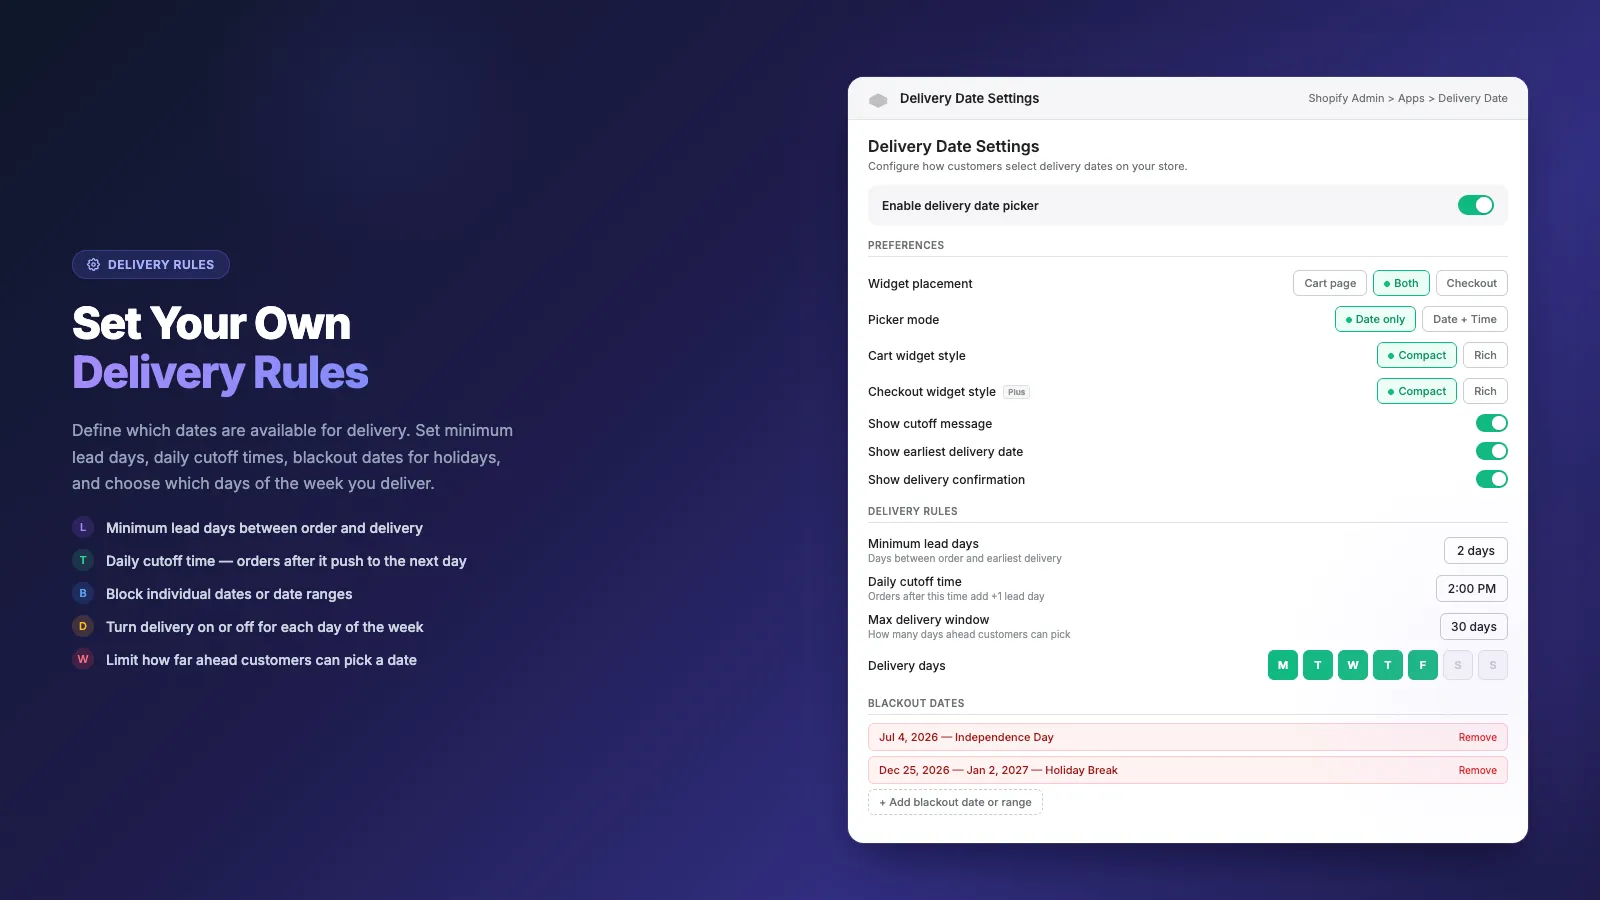The image size is (1600, 900).
Task: Click the red W bullet icon
Action: [x=83, y=659]
